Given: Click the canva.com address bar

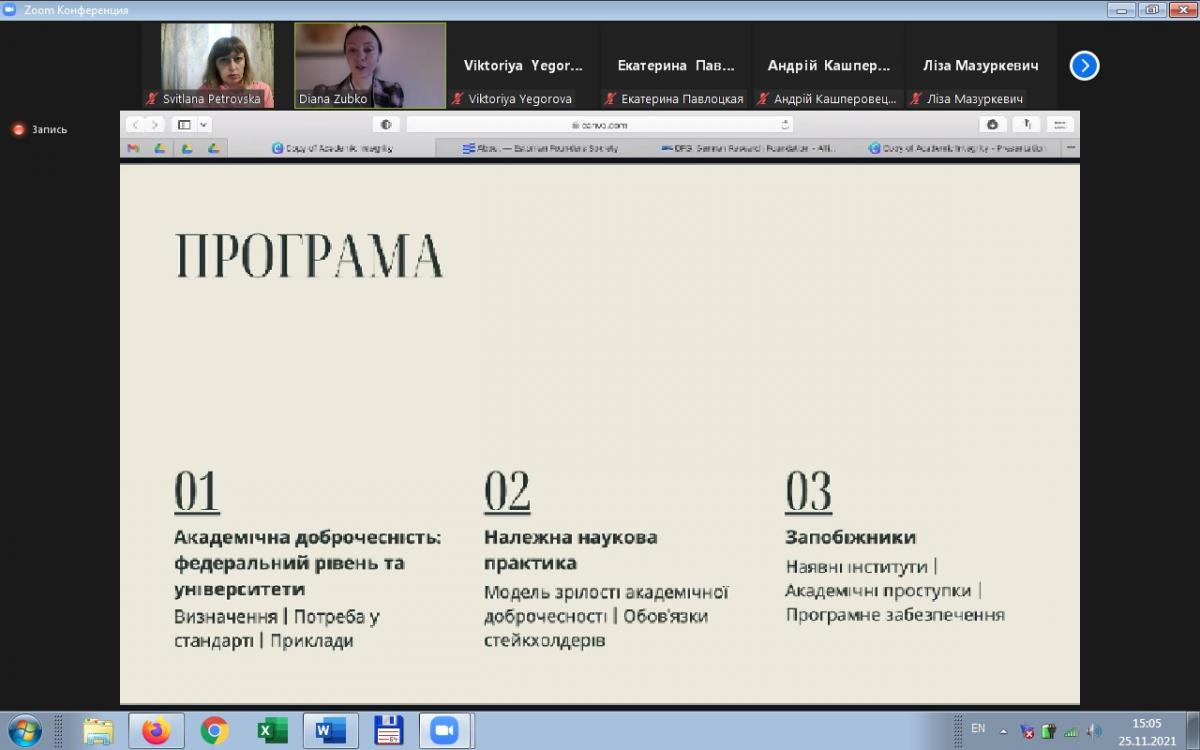Looking at the screenshot, I should 600,125.
